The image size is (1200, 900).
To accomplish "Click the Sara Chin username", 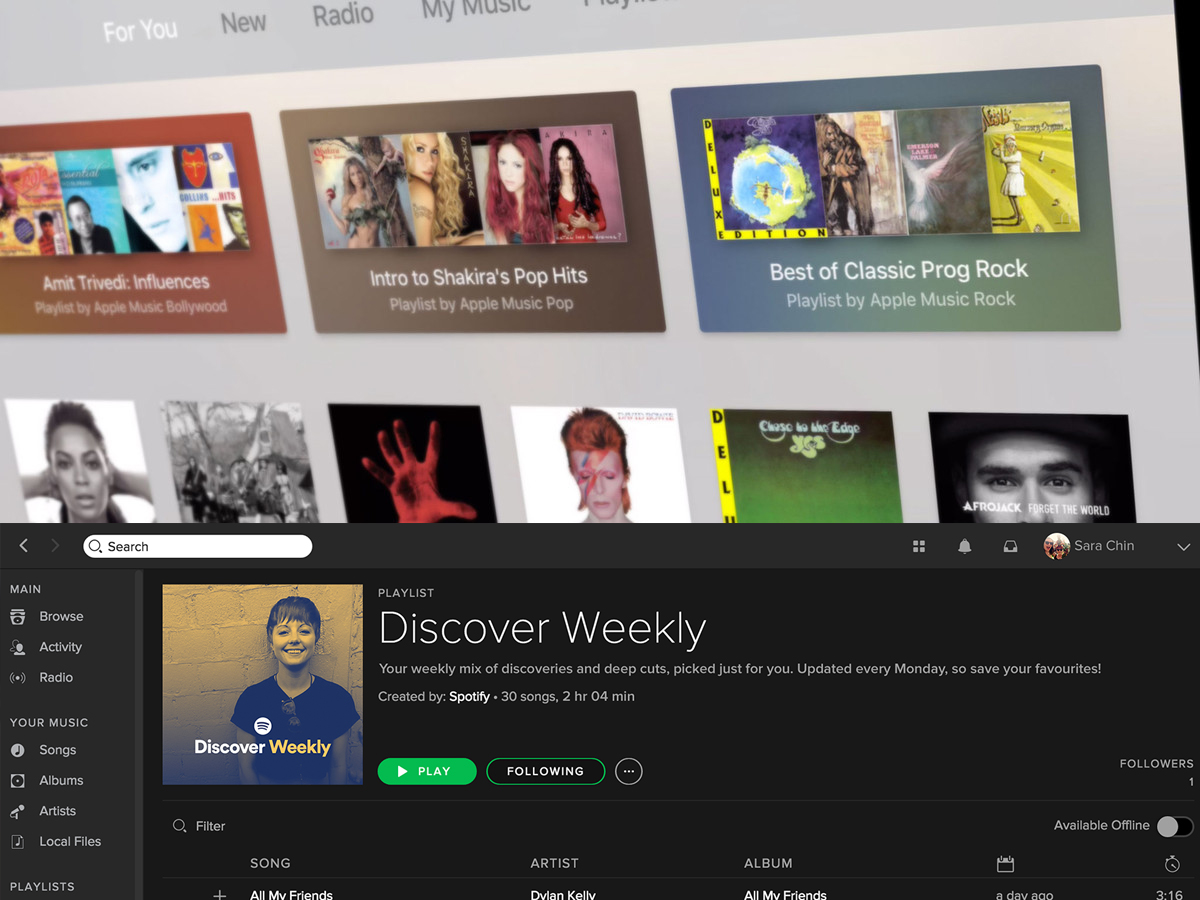I will pyautogui.click(x=1104, y=546).
